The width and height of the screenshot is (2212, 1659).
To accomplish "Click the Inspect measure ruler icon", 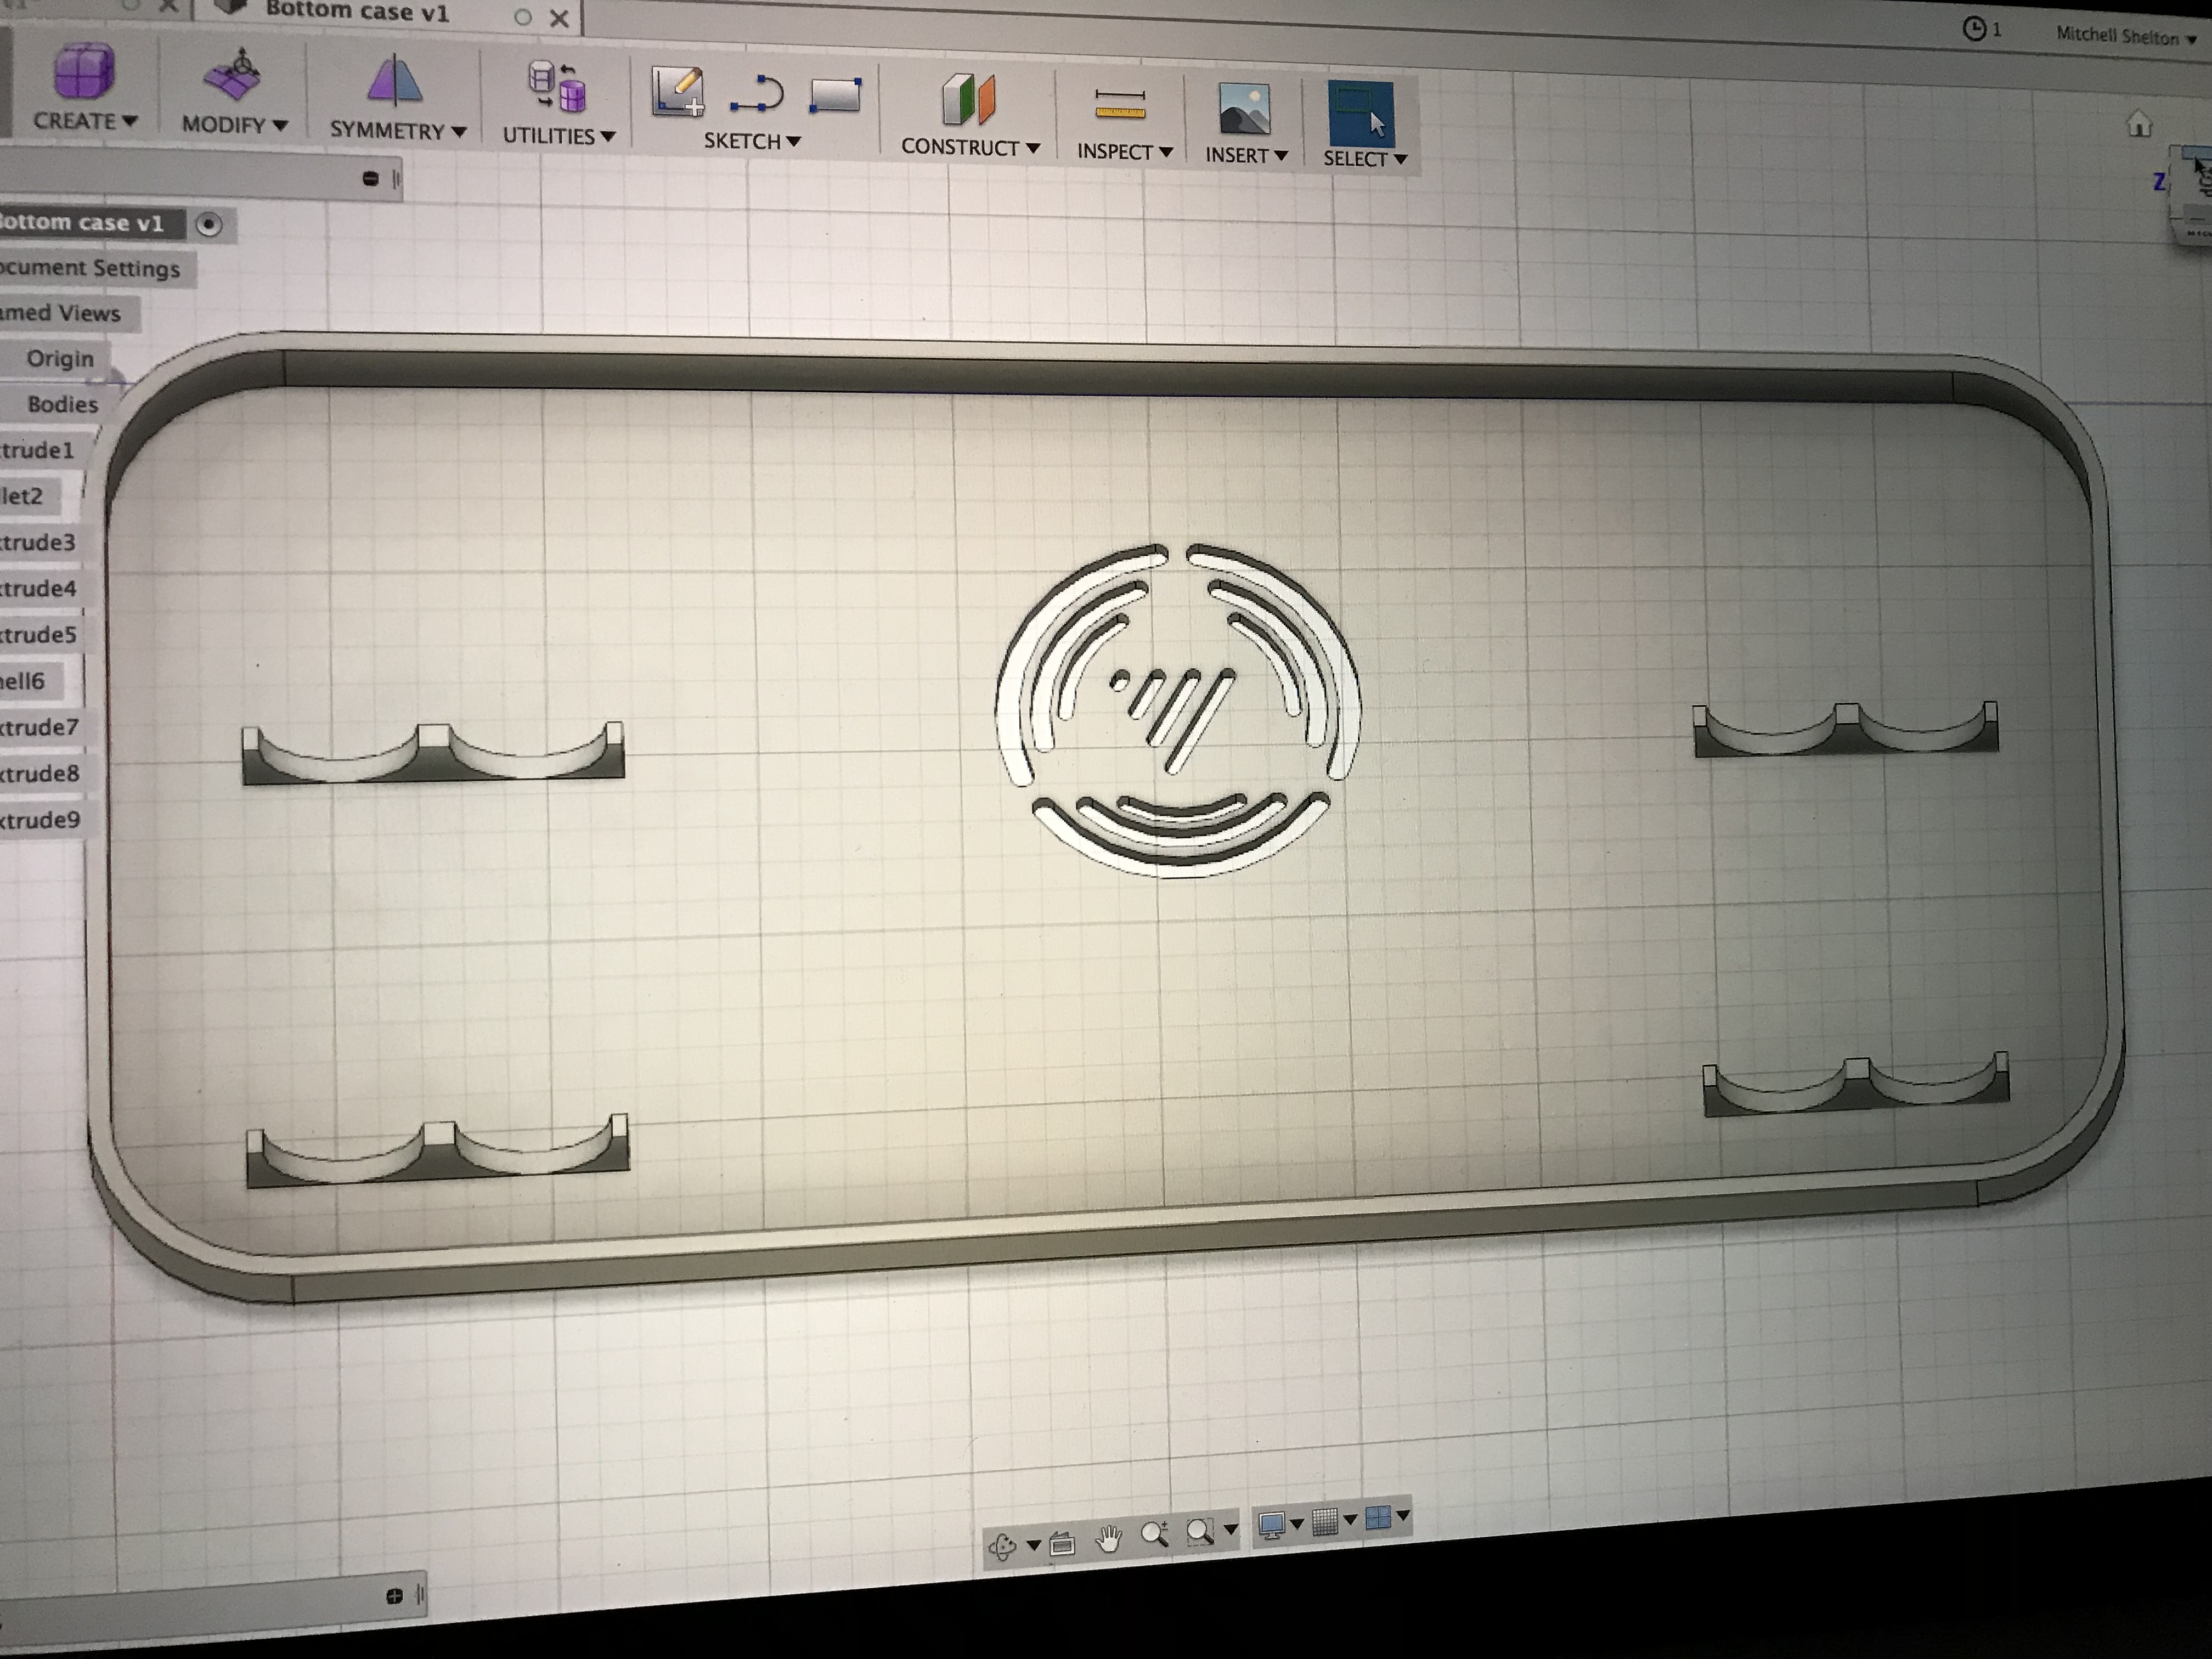I will tap(1120, 104).
